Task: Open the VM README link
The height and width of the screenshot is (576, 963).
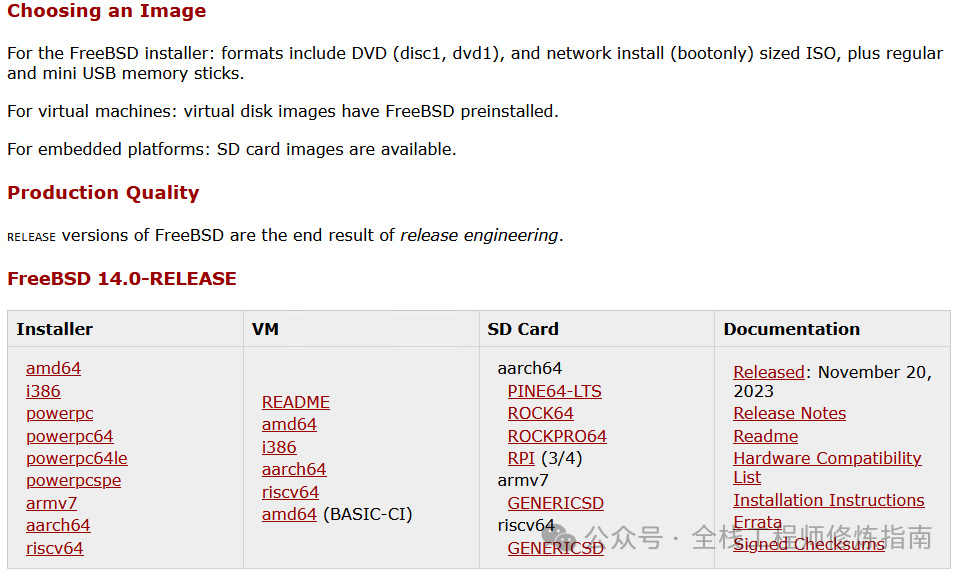Action: (295, 402)
